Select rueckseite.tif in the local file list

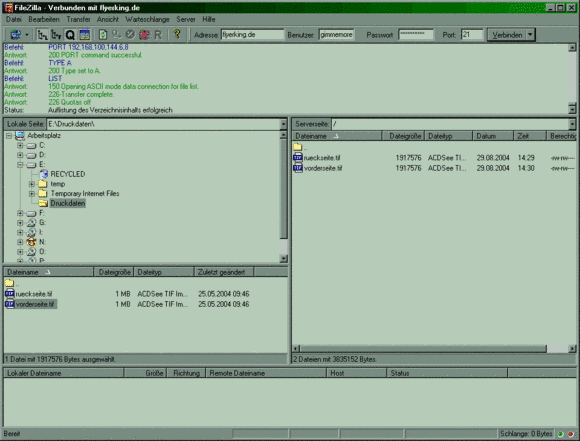34,294
